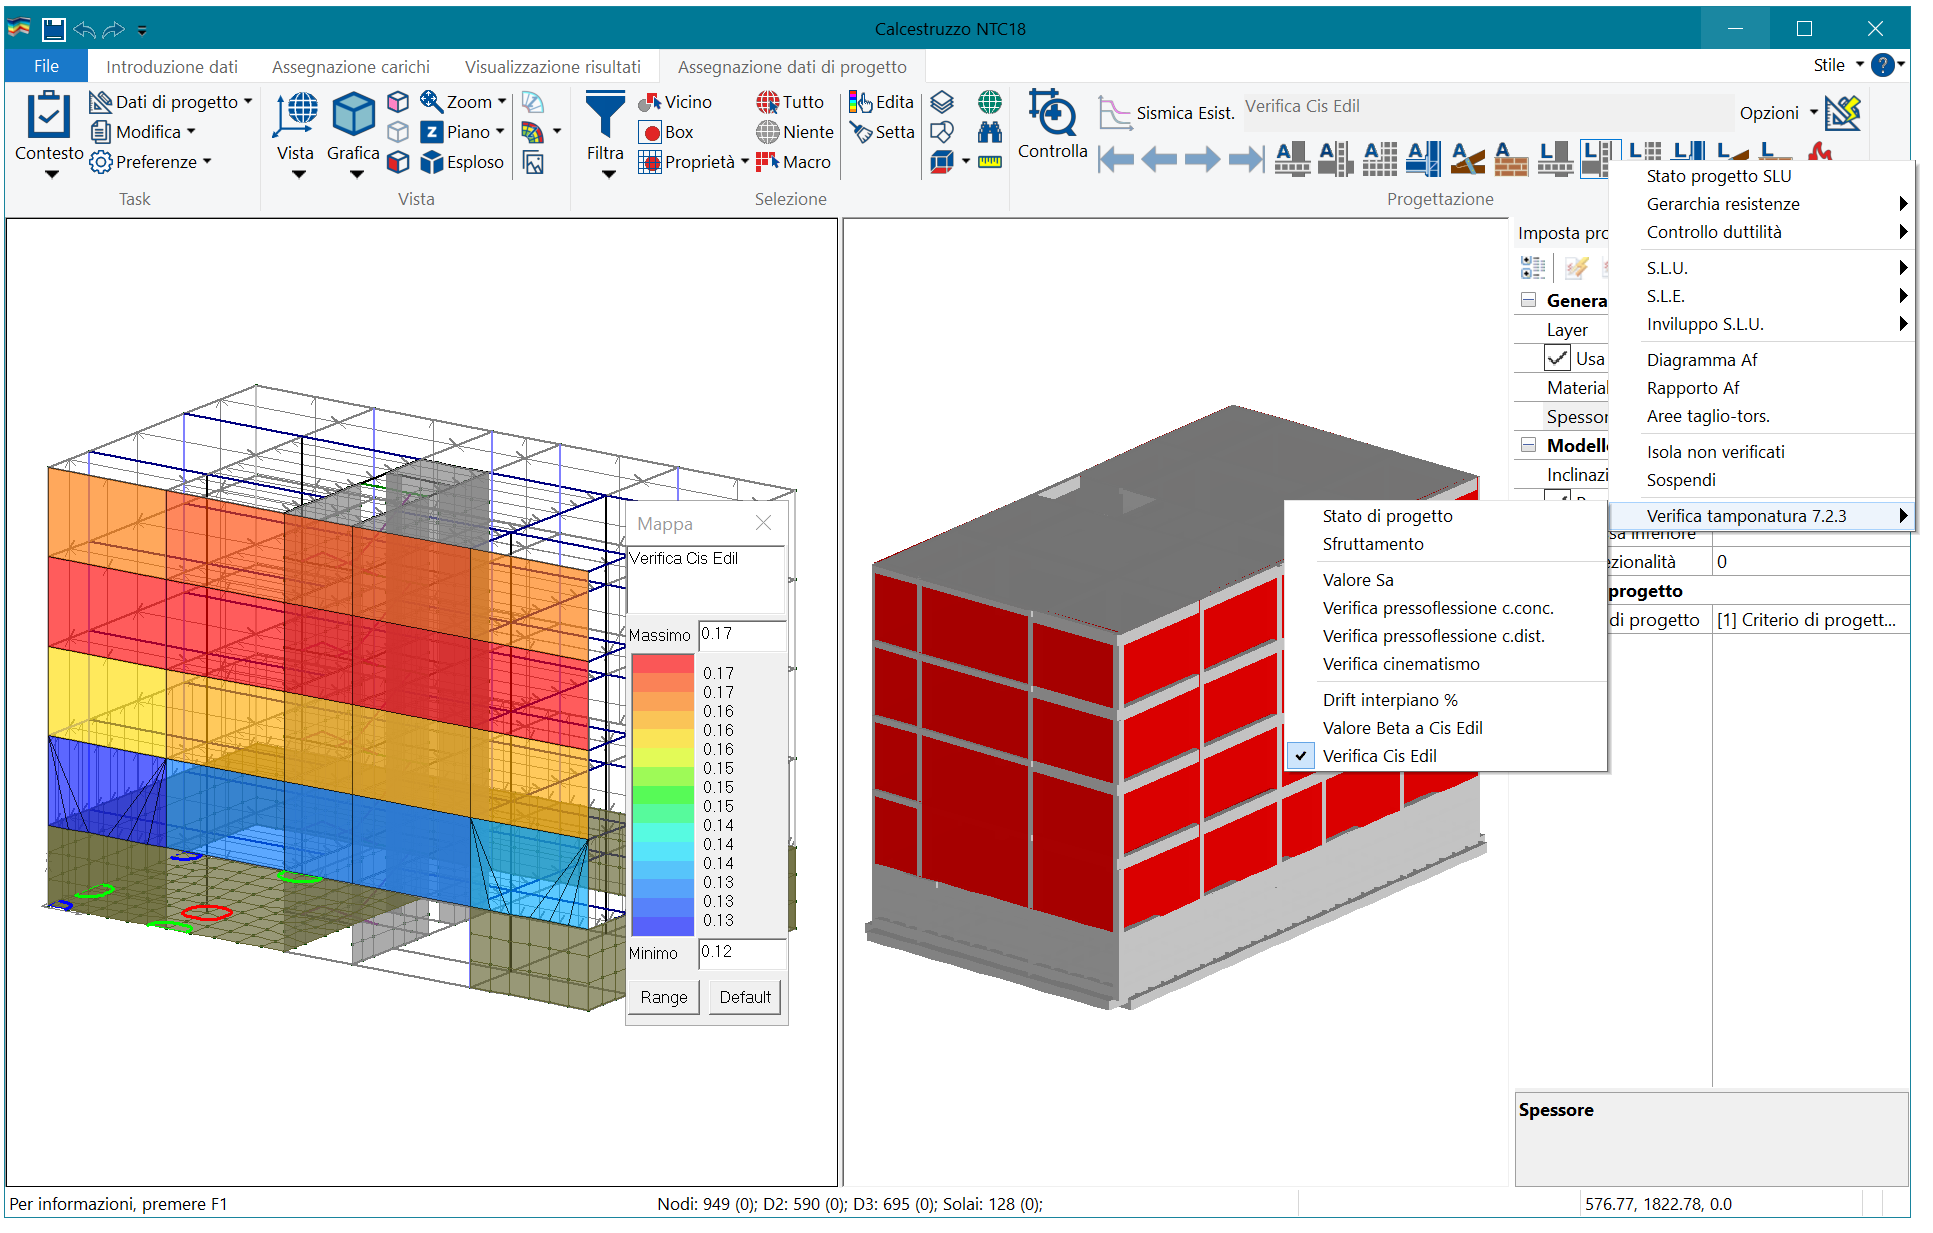
Task: Collapse the Genera property group
Action: [x=1528, y=300]
